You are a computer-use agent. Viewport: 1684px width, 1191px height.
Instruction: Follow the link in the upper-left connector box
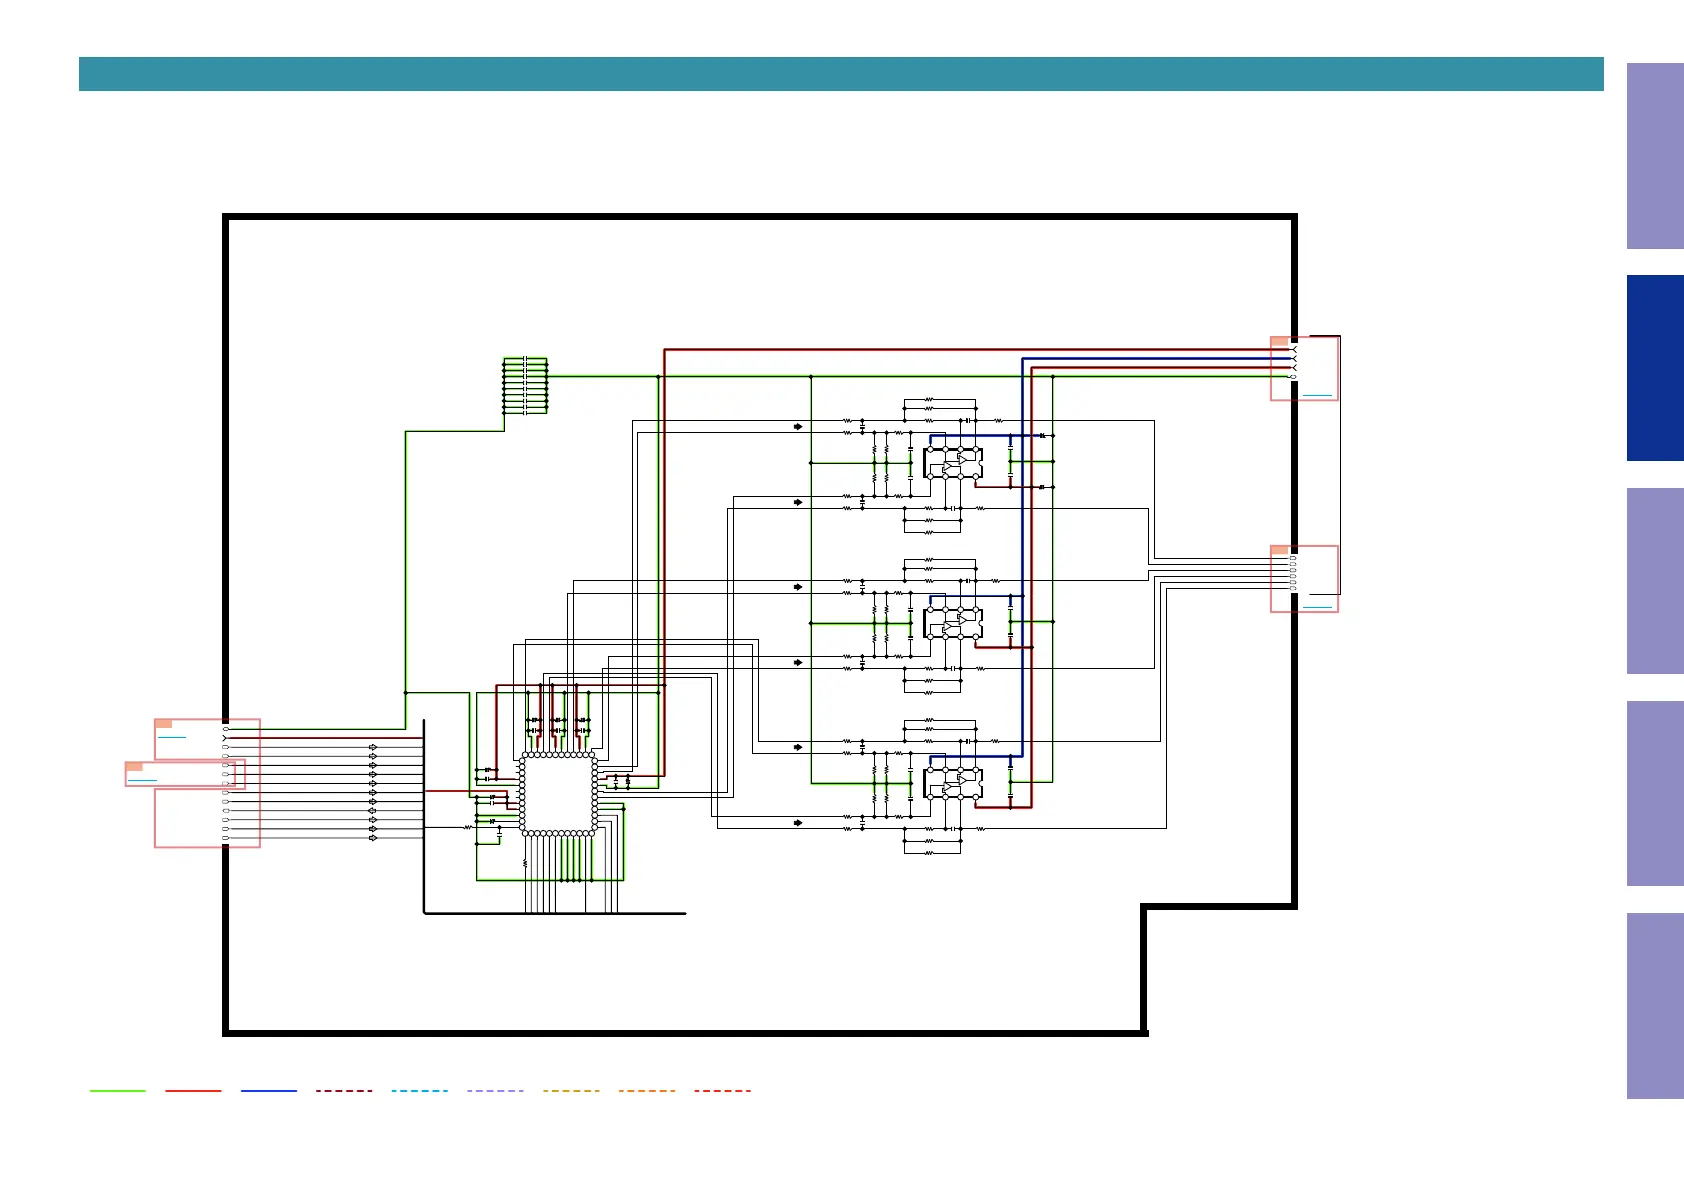point(172,737)
